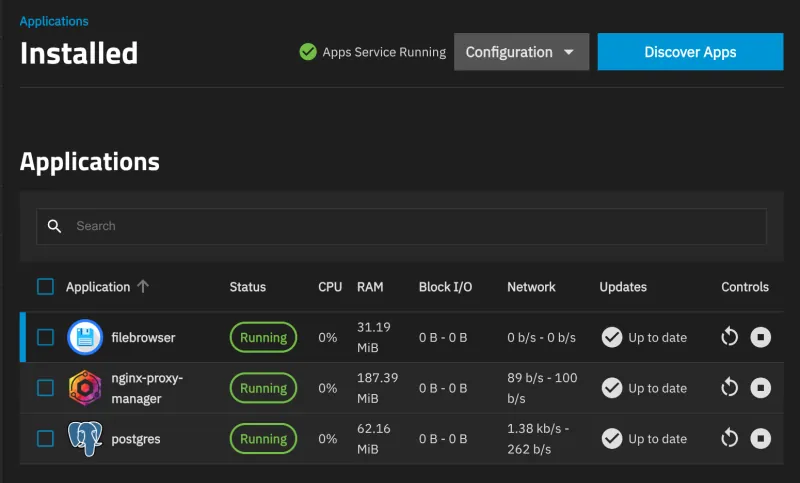Click the 89 b/s - 100 b/s network value

(542, 388)
